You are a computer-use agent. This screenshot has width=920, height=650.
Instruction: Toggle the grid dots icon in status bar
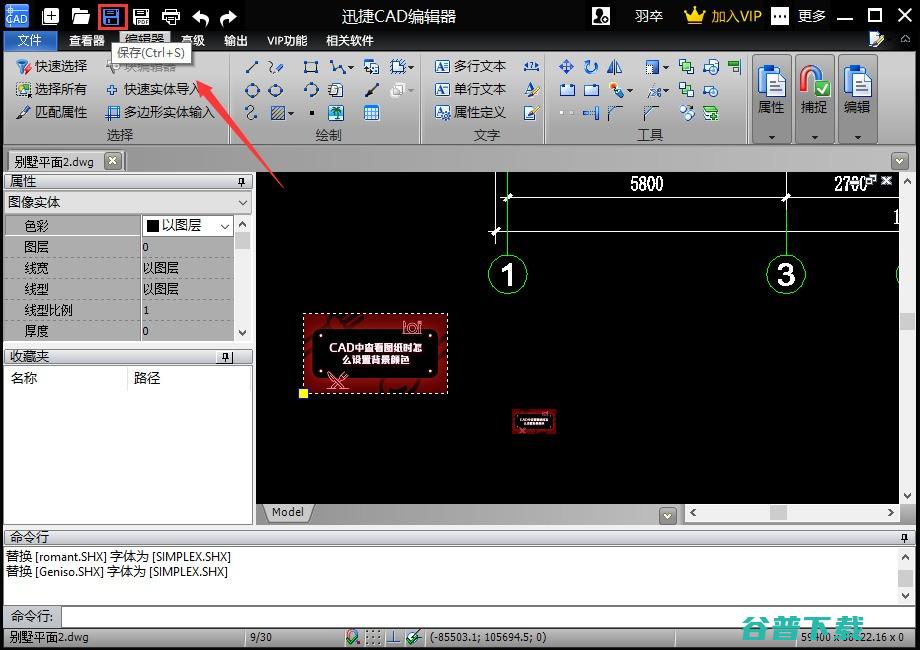coord(373,637)
